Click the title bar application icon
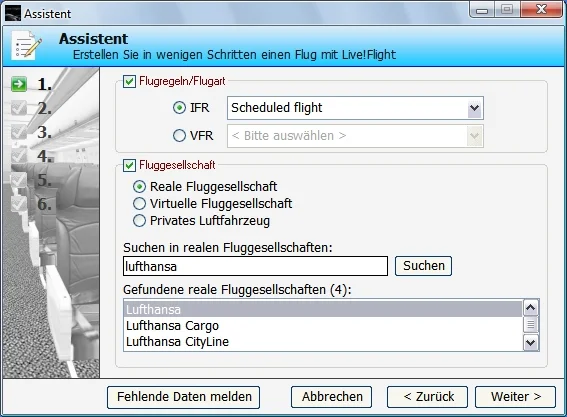This screenshot has width=567, height=417. coord(13,13)
